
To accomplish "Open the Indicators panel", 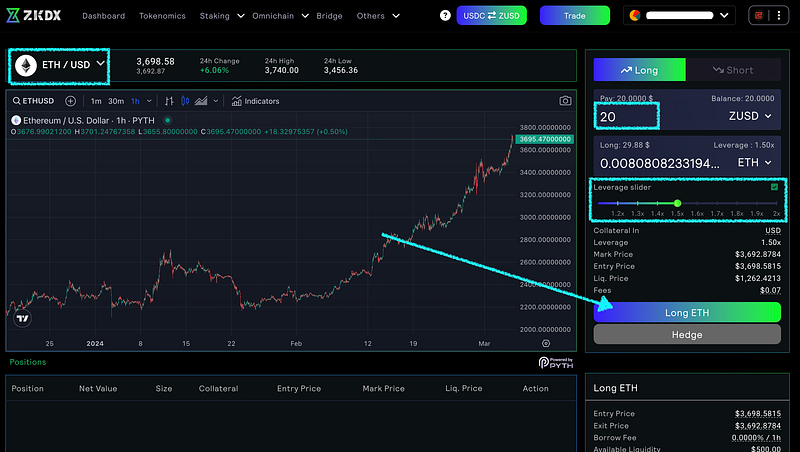I will [x=255, y=101].
